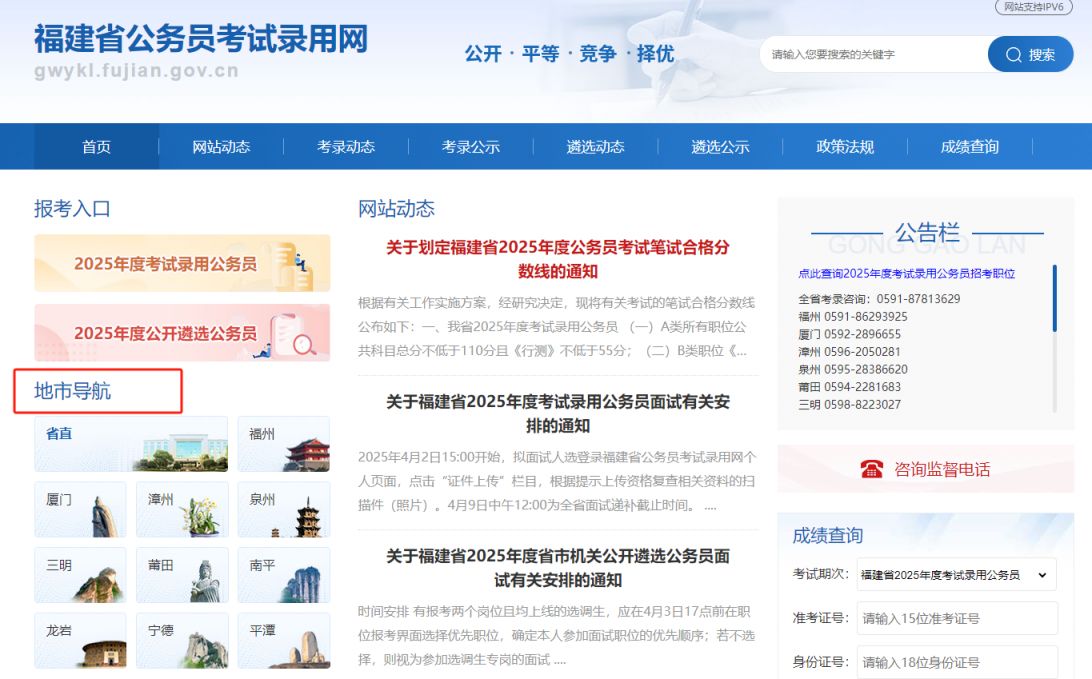The width and height of the screenshot is (1092, 679).
Task: Open the 福州 city tile
Action: (x=283, y=444)
